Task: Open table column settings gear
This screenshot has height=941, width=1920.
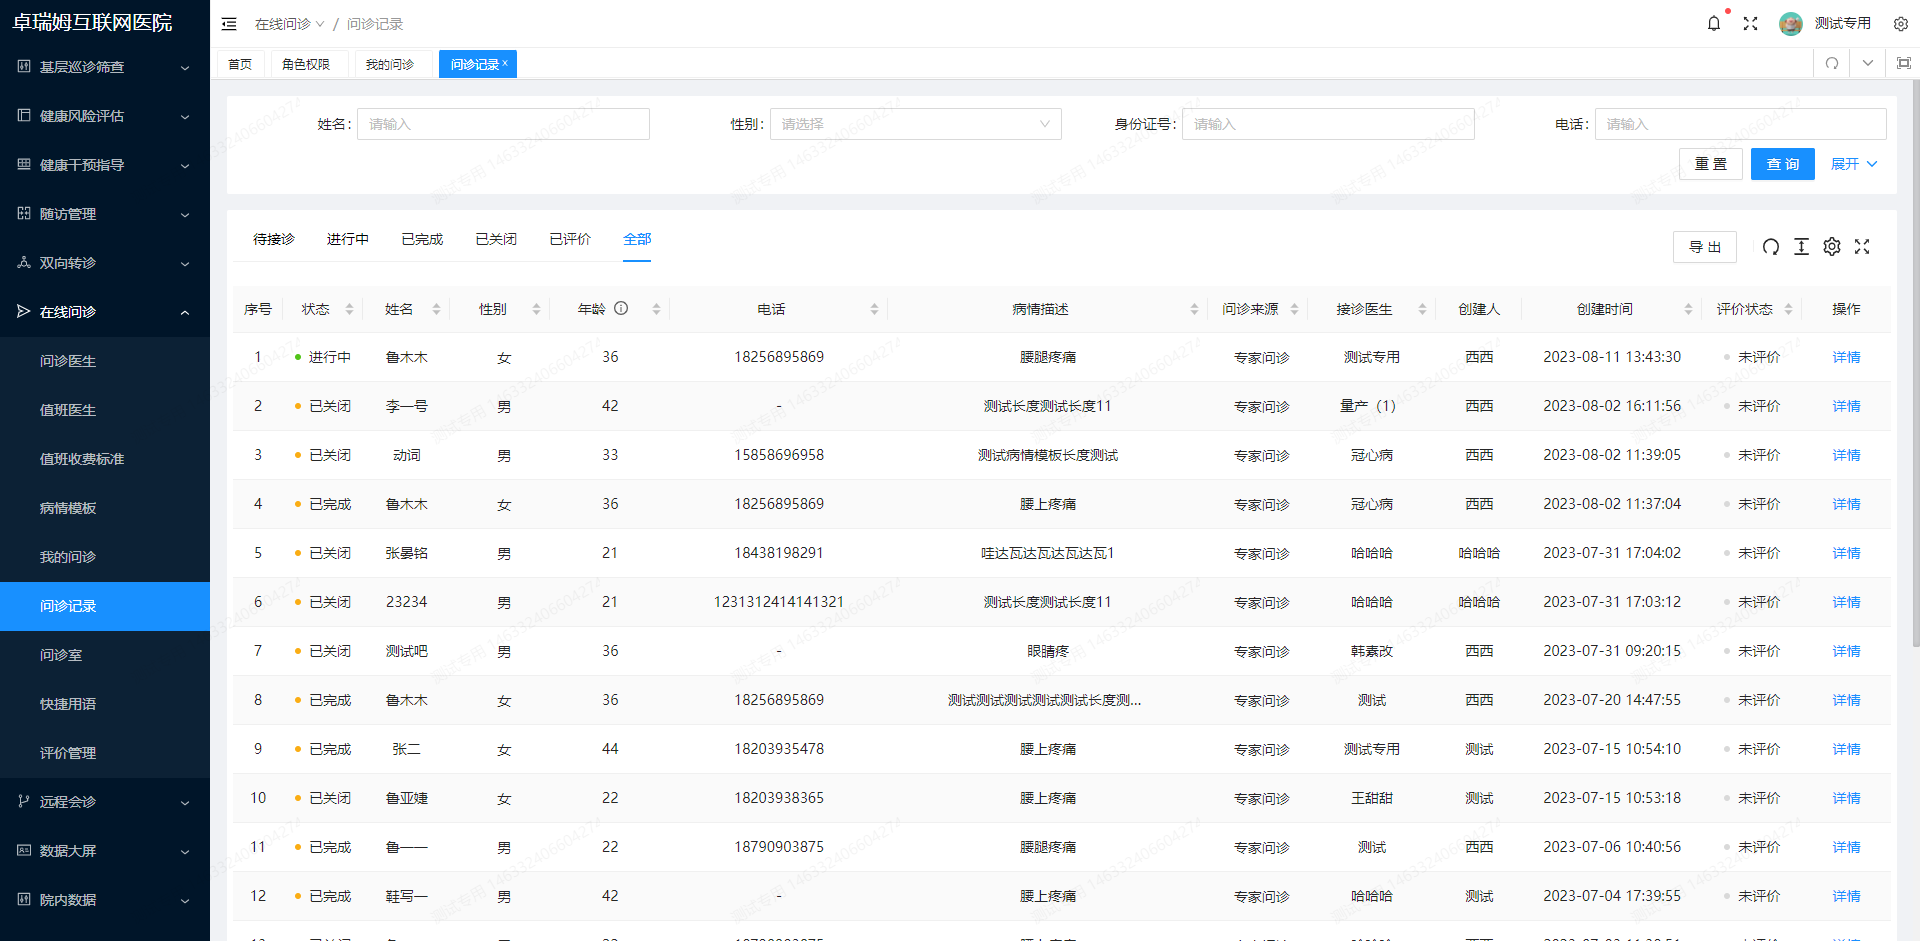Action: tap(1832, 246)
